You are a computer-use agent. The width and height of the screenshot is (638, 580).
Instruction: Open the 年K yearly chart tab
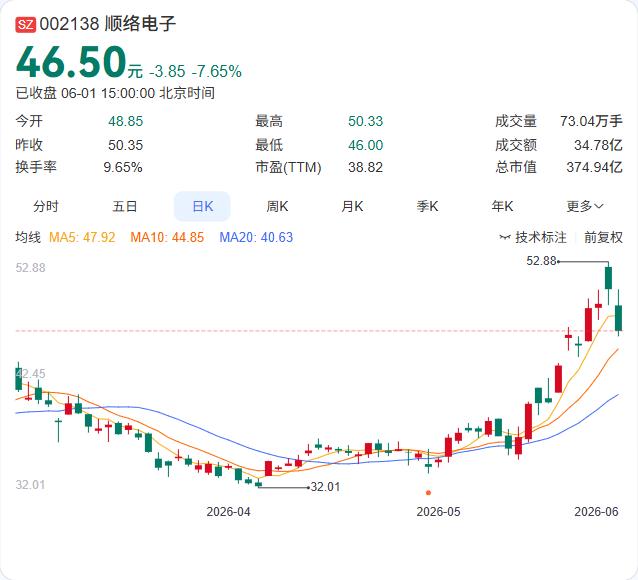pos(502,206)
